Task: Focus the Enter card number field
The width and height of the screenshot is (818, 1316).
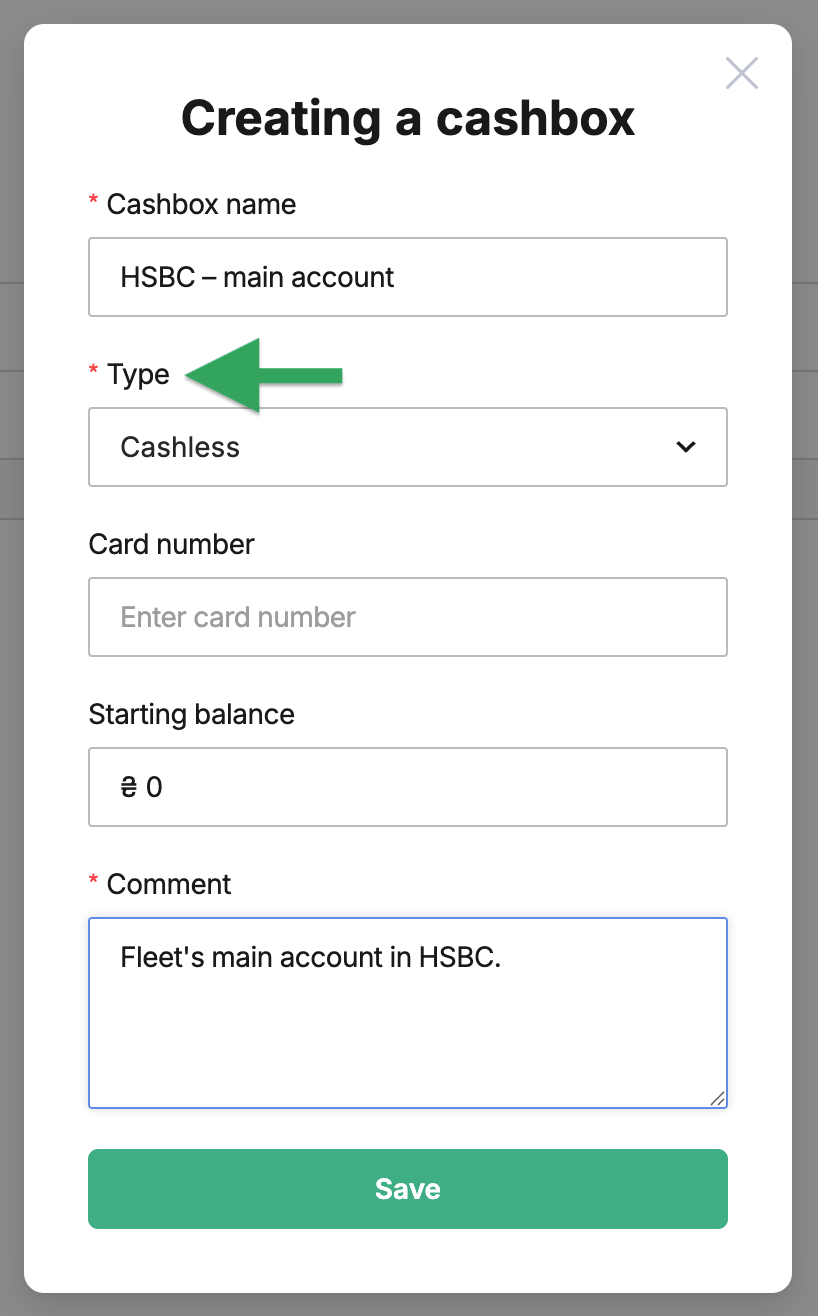Action: click(408, 617)
